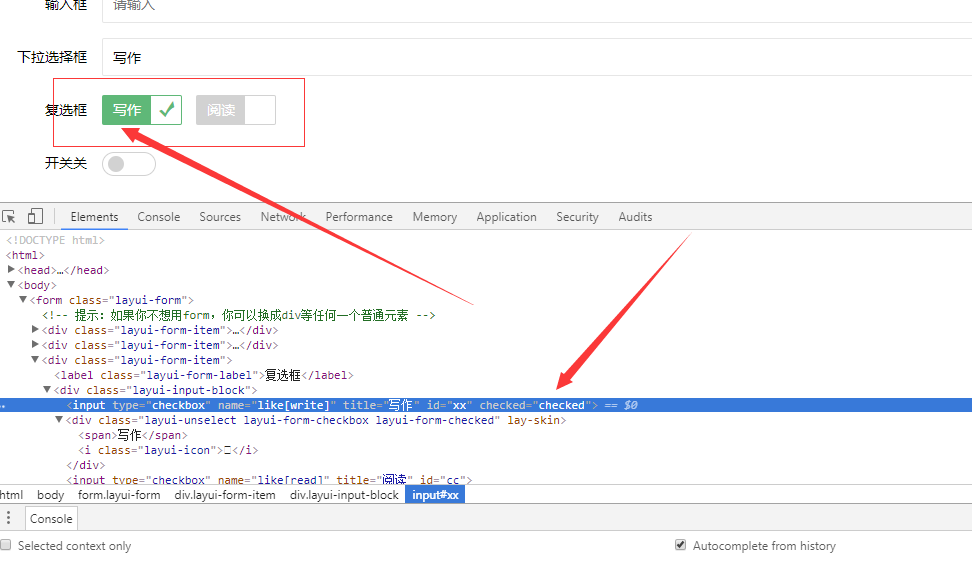
Task: Collapse the expanded layui-form-item div
Action: [x=35, y=360]
